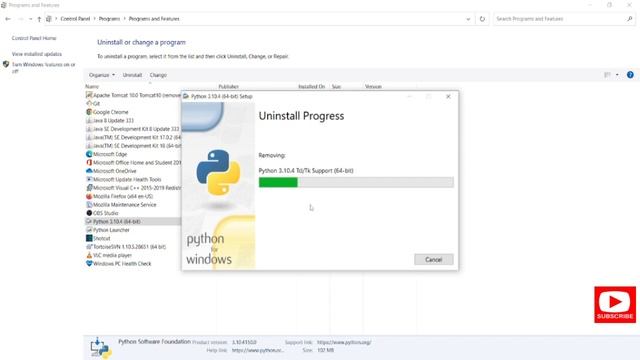
Task: Open Control Panel Home link
Action: point(34,38)
